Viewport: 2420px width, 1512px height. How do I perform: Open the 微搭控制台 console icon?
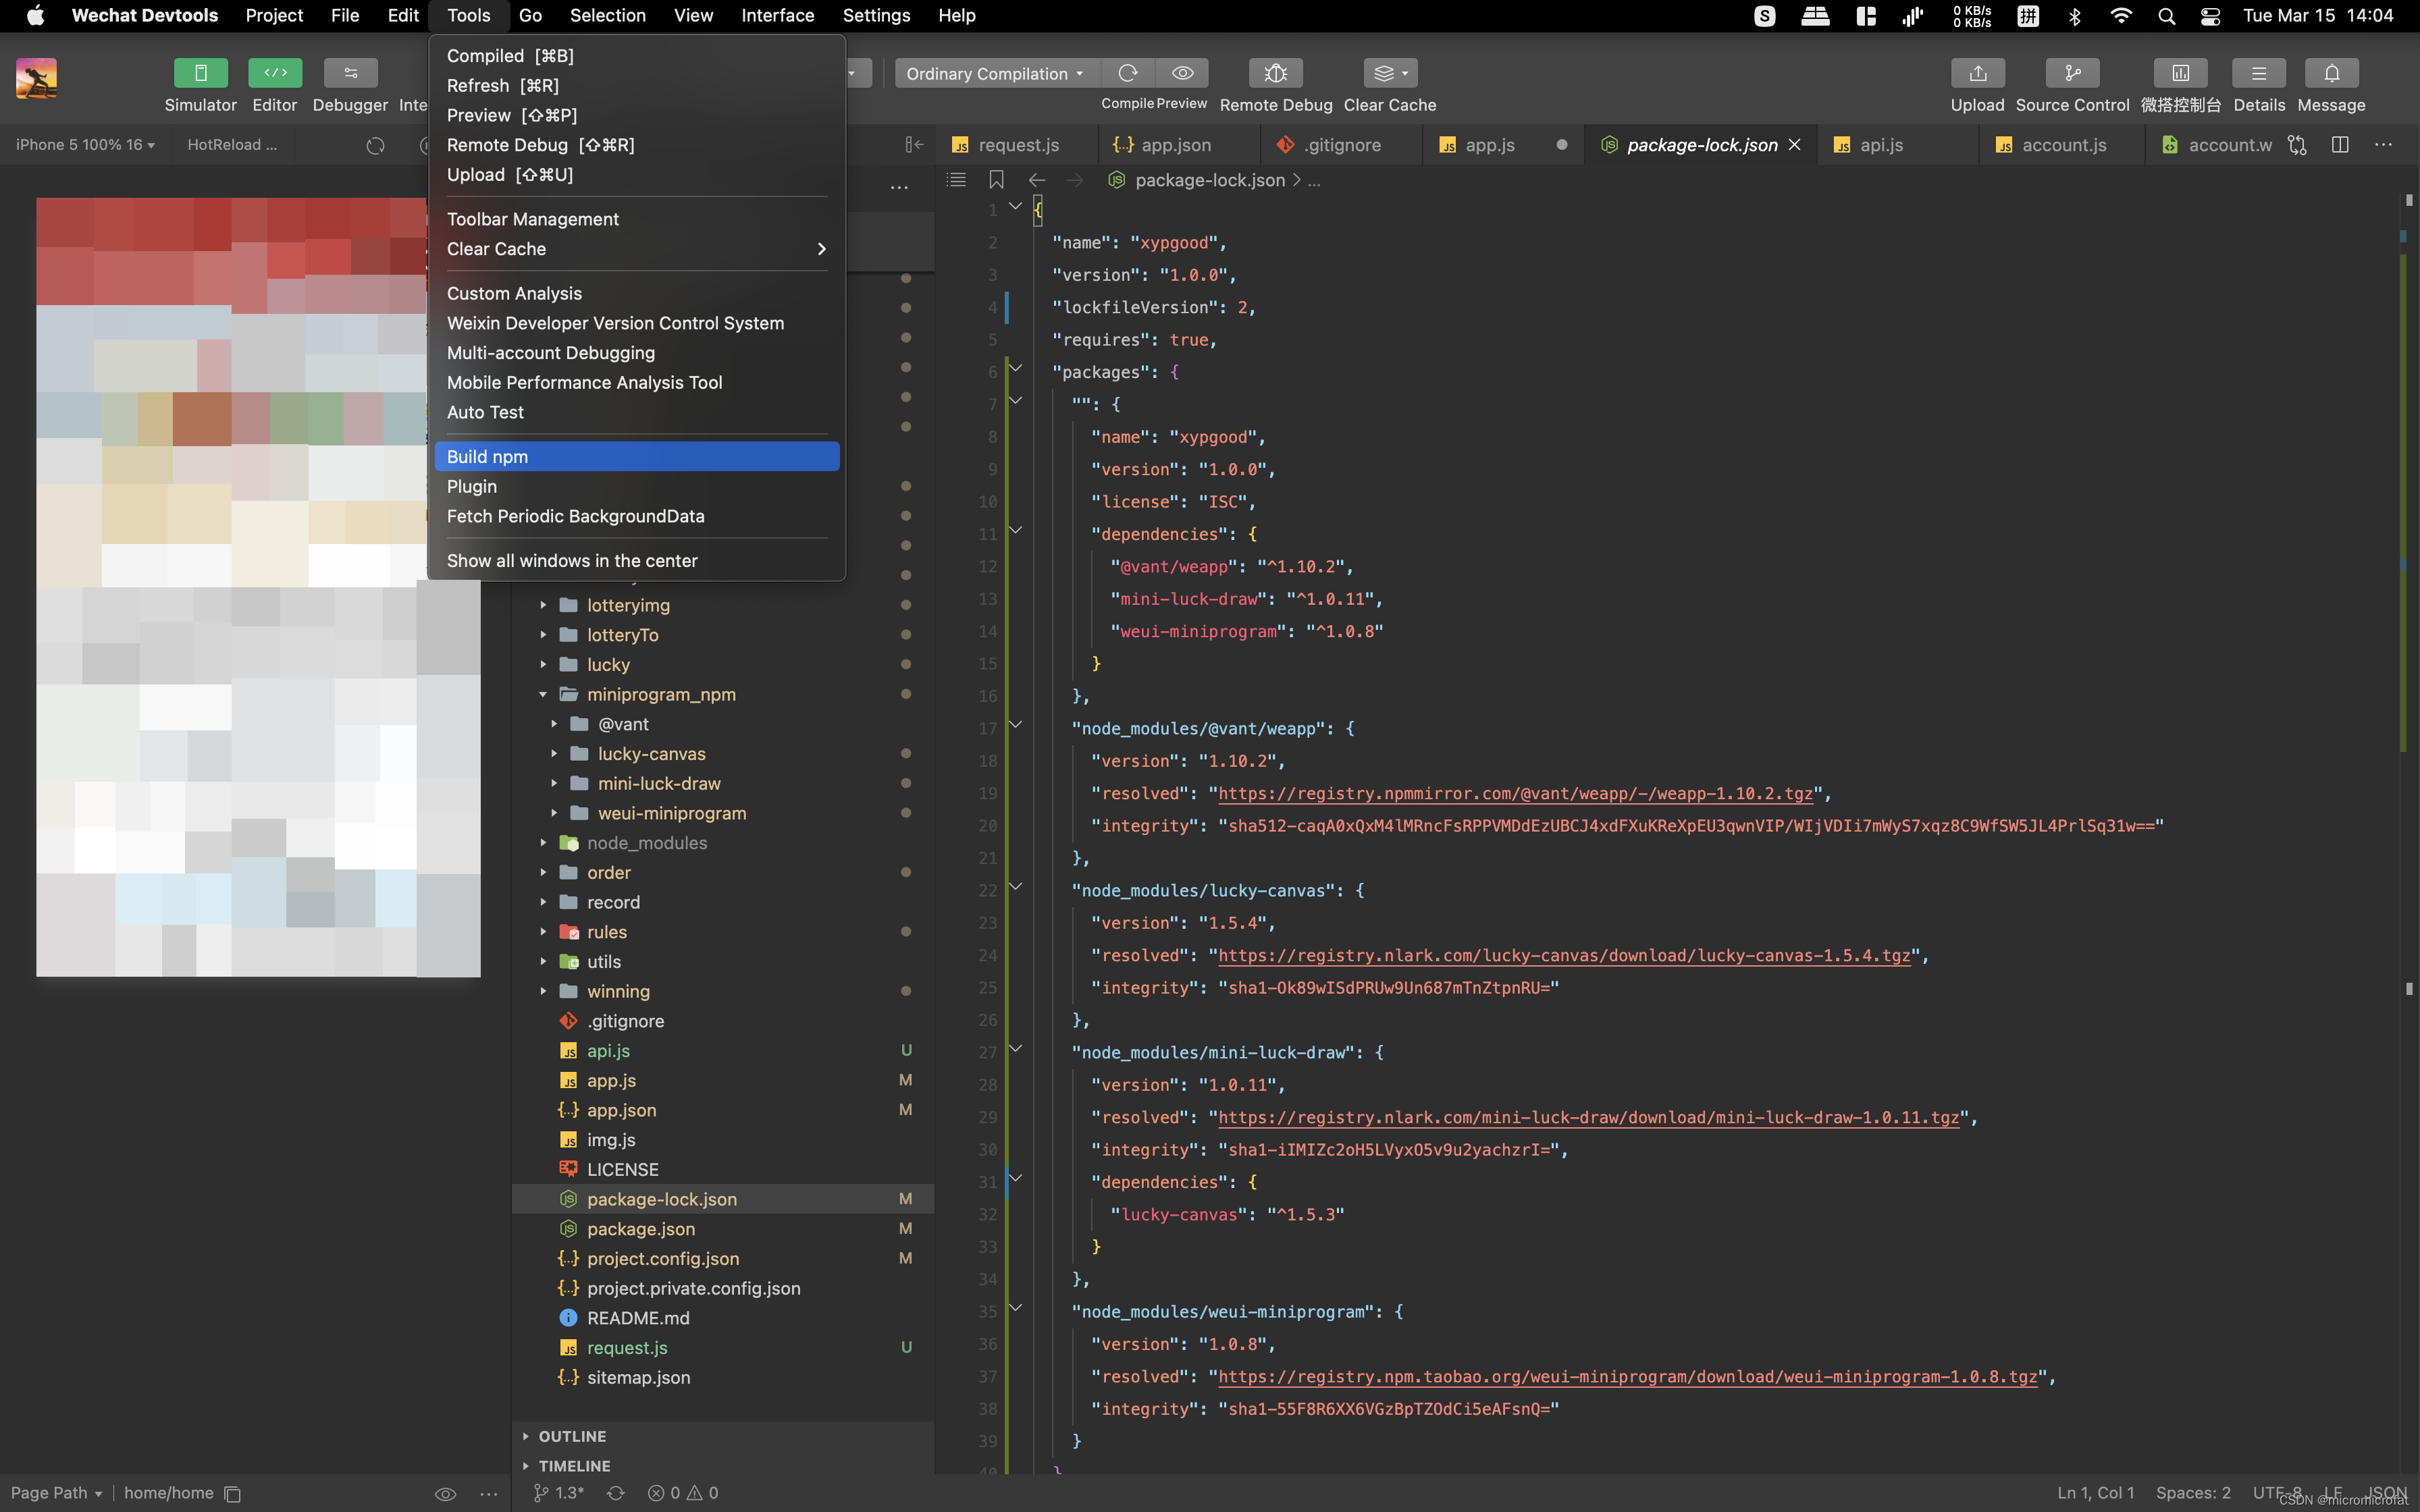point(2180,73)
